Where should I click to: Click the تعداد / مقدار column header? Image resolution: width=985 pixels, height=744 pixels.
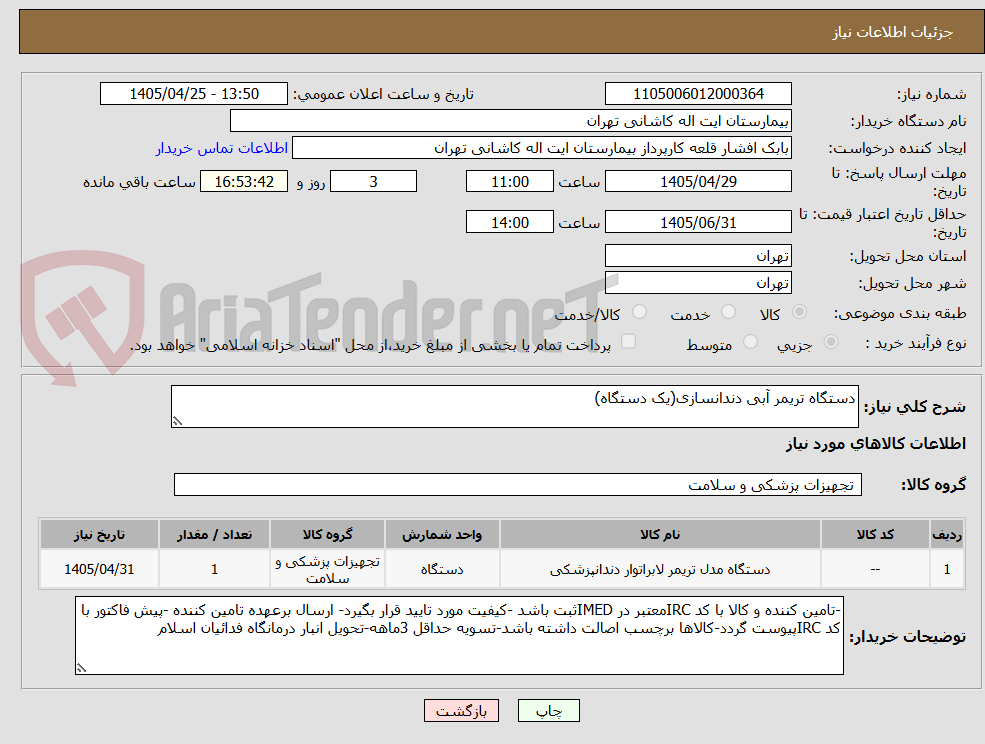click(214, 534)
